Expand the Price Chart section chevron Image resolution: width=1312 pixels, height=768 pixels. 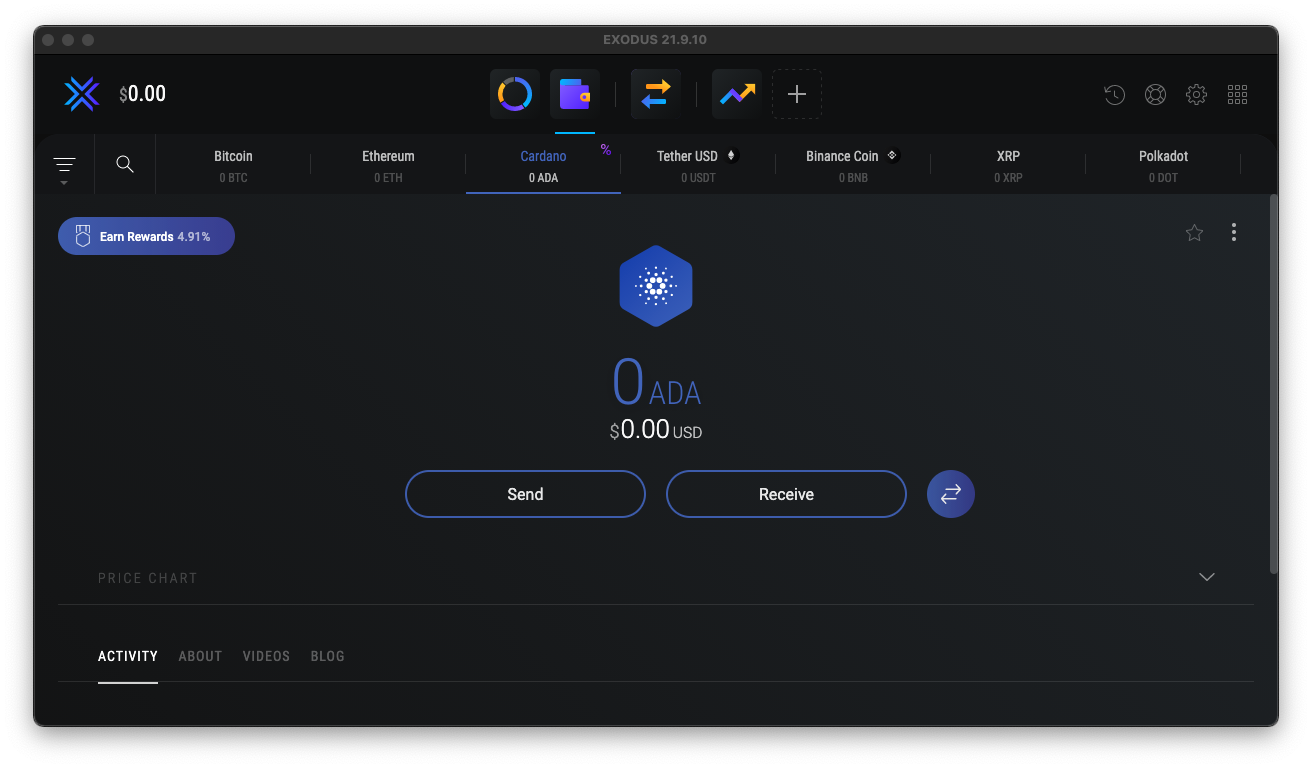[1207, 577]
